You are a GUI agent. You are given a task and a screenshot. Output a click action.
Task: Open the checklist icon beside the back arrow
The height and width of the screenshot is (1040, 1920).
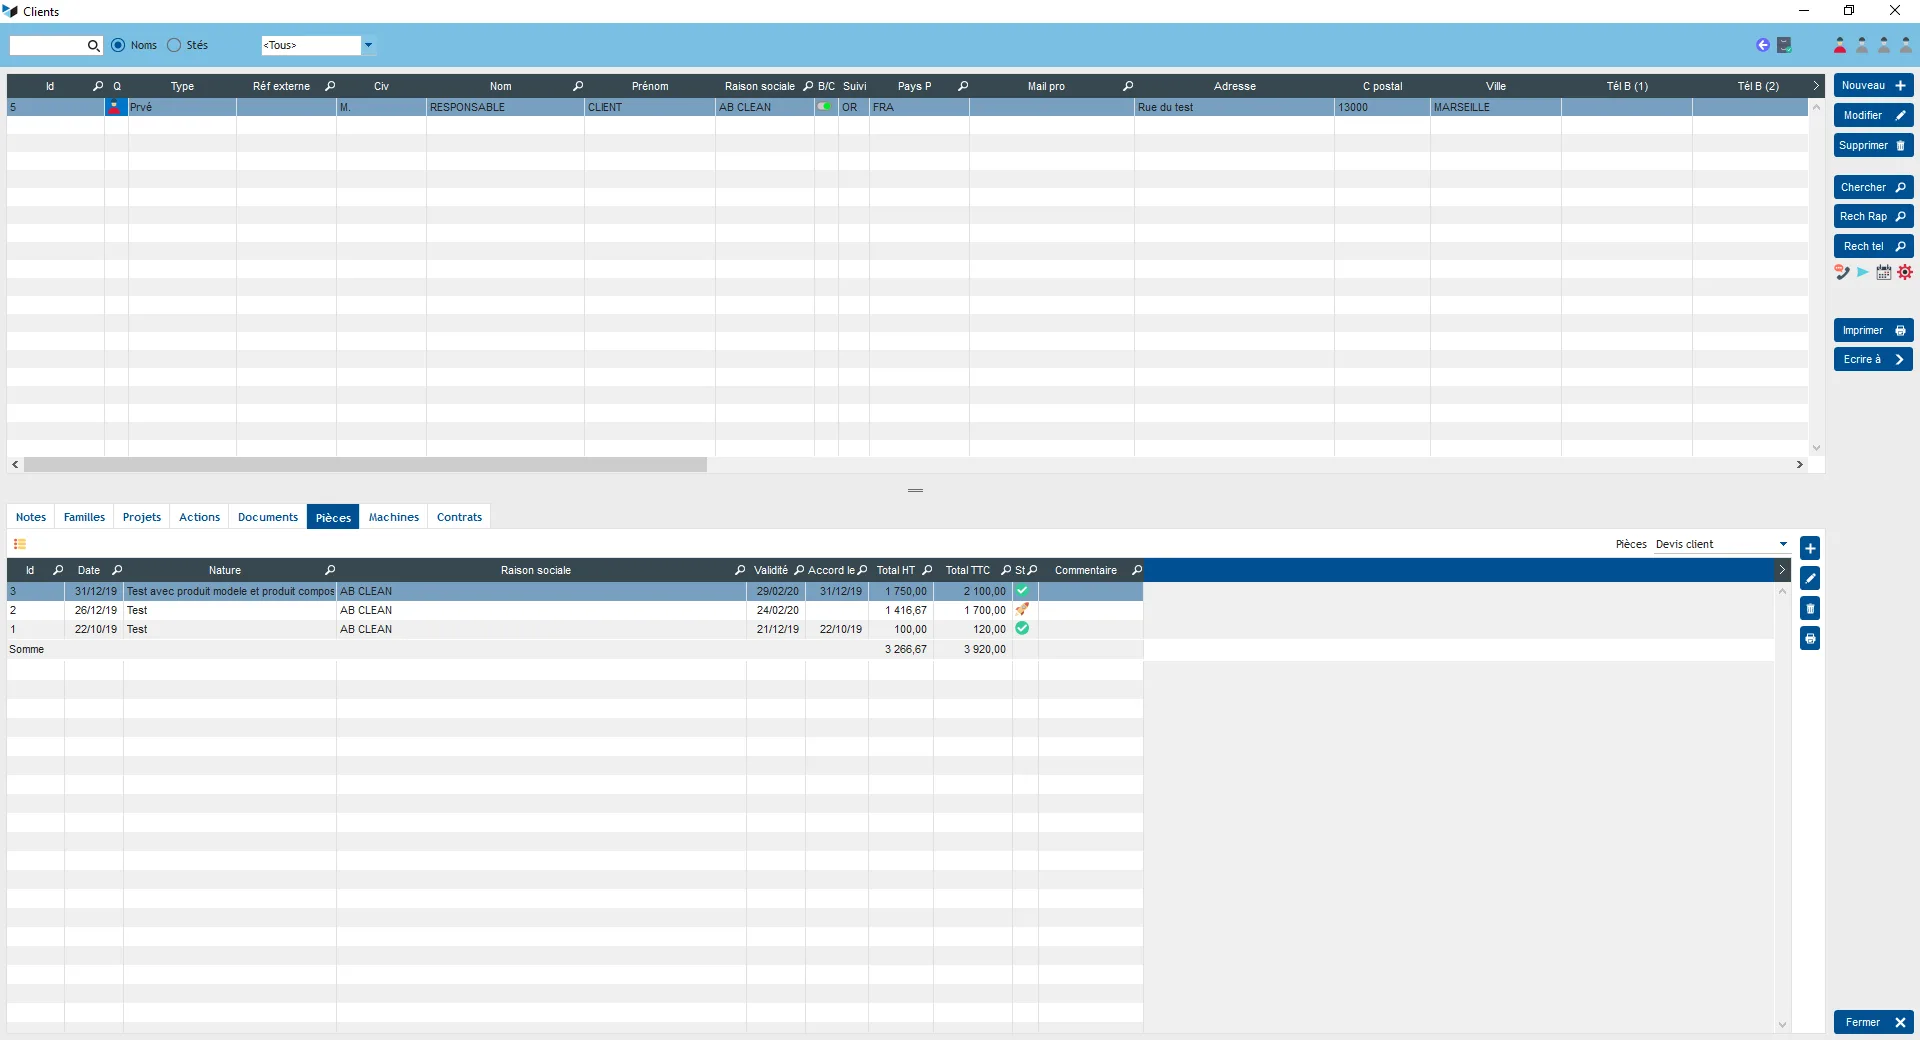click(x=1784, y=45)
